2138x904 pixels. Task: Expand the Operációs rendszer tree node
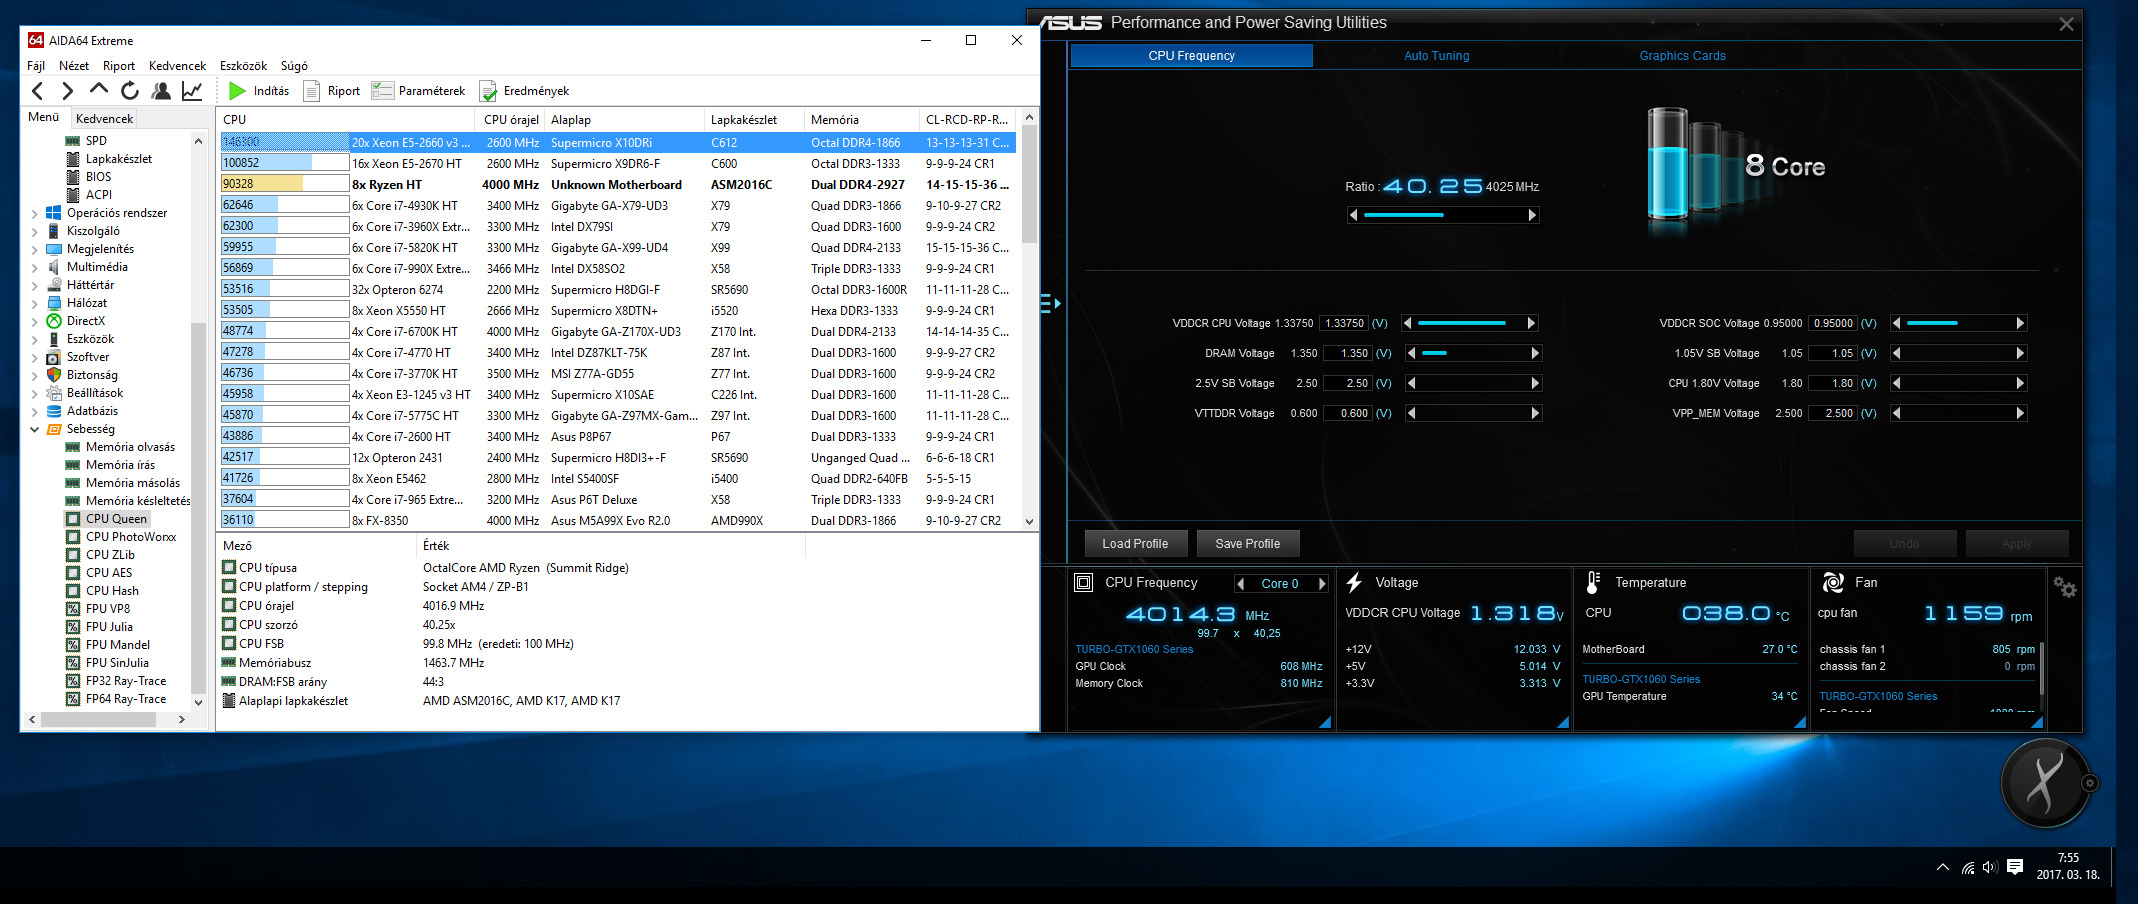35,213
